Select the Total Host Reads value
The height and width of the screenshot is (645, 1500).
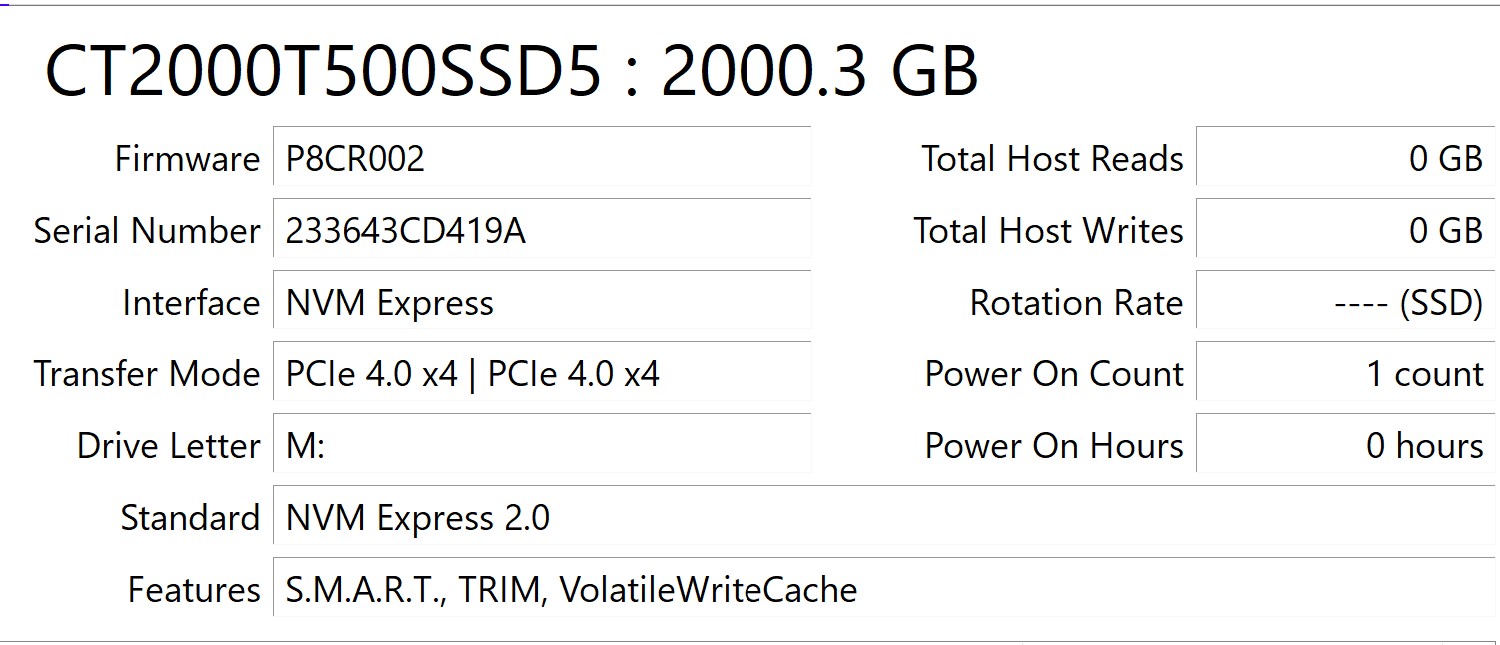(1340, 158)
